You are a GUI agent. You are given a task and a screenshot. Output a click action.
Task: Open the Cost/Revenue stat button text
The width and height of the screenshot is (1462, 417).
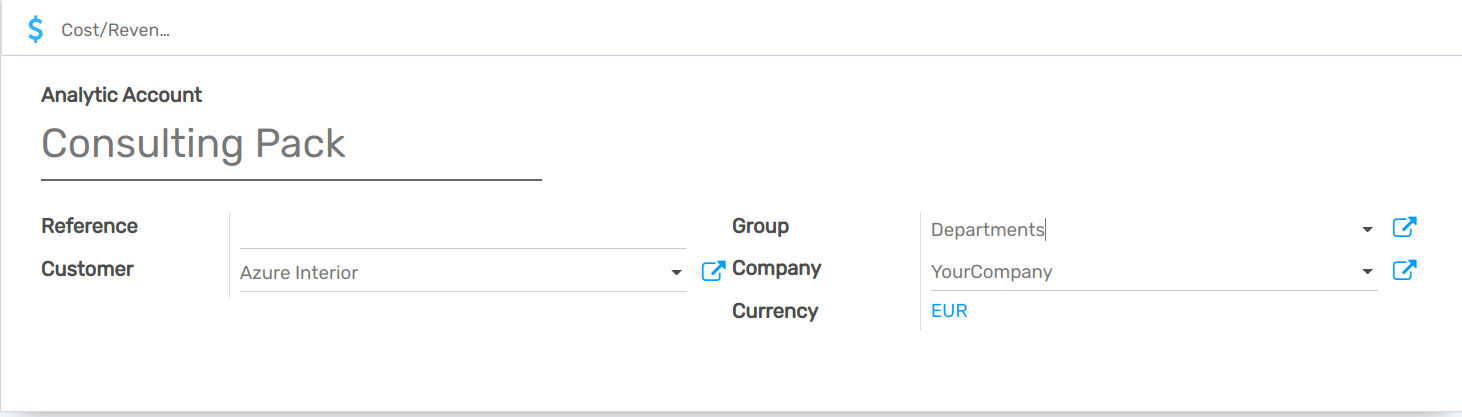tap(115, 30)
